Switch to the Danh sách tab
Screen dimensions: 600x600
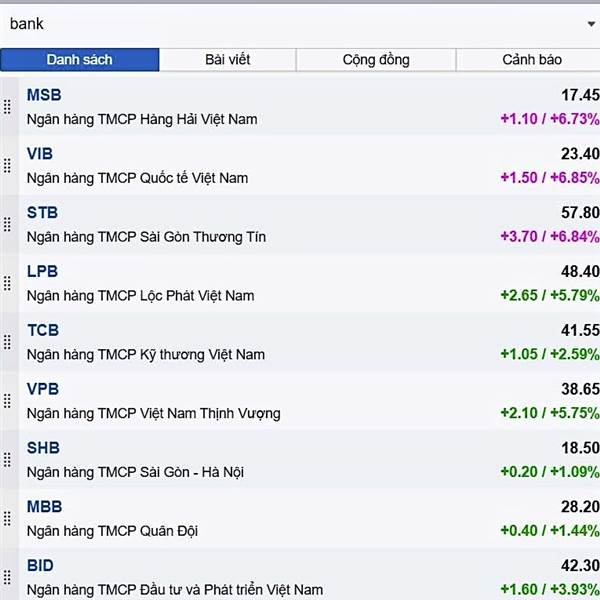tap(80, 60)
